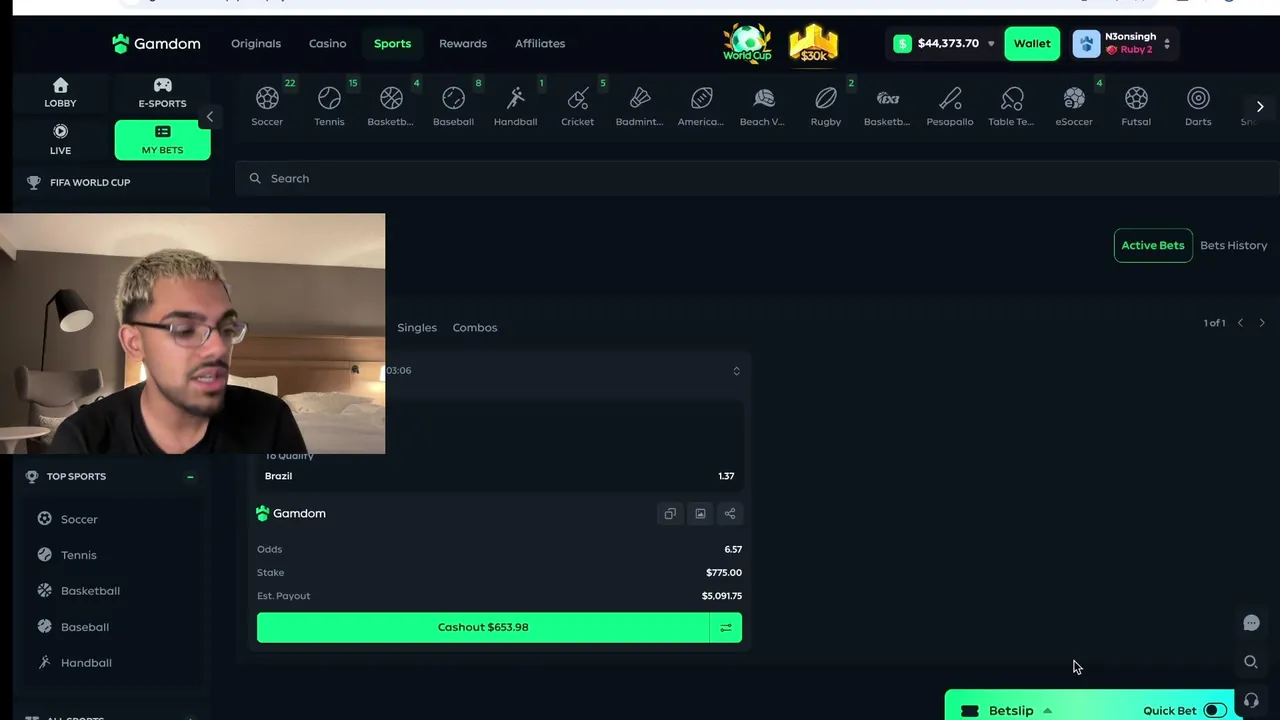The image size is (1280, 720).
Task: Go to the Lobby section
Action: pyautogui.click(x=60, y=93)
